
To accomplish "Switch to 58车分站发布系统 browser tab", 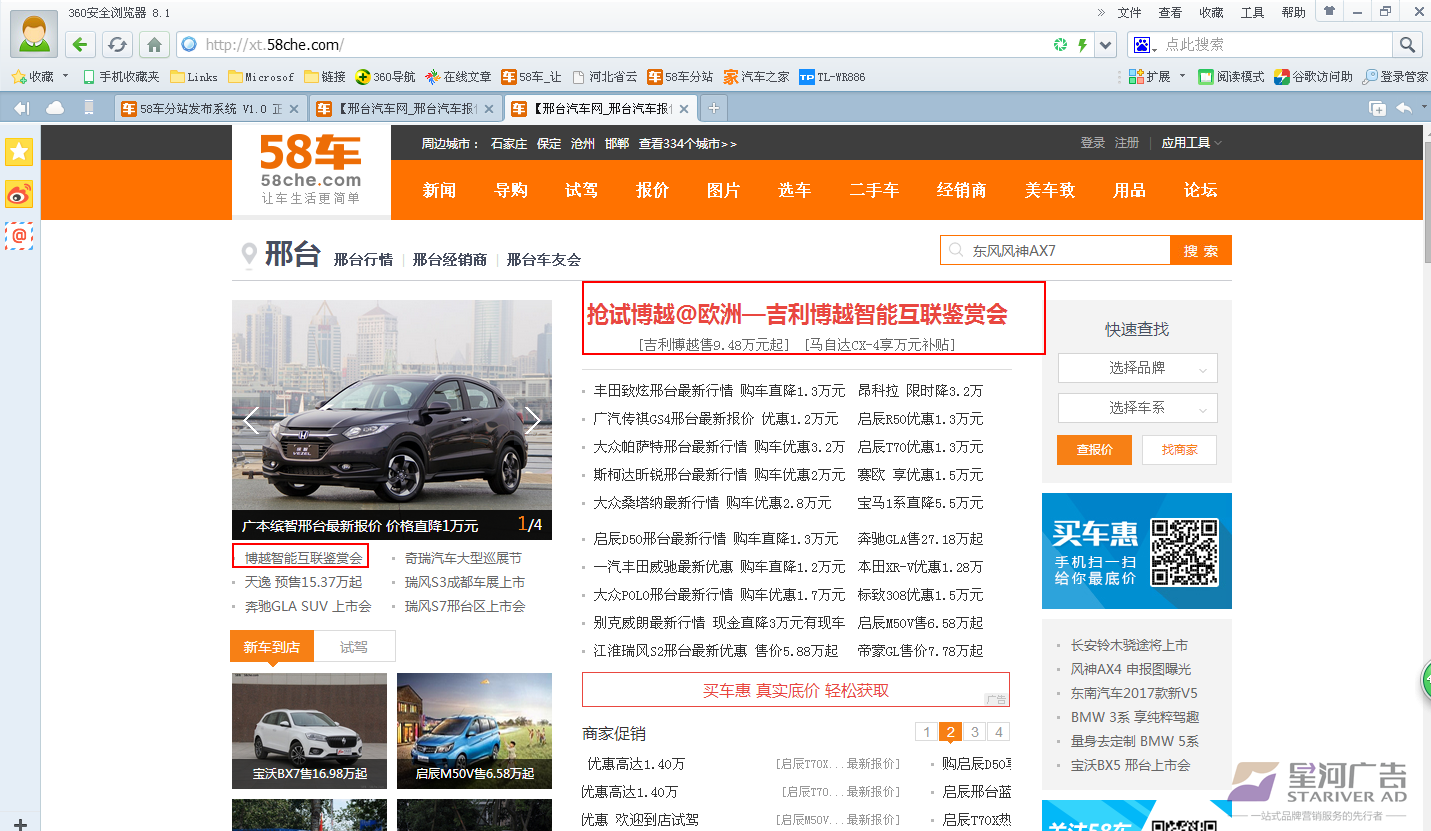I will point(208,108).
